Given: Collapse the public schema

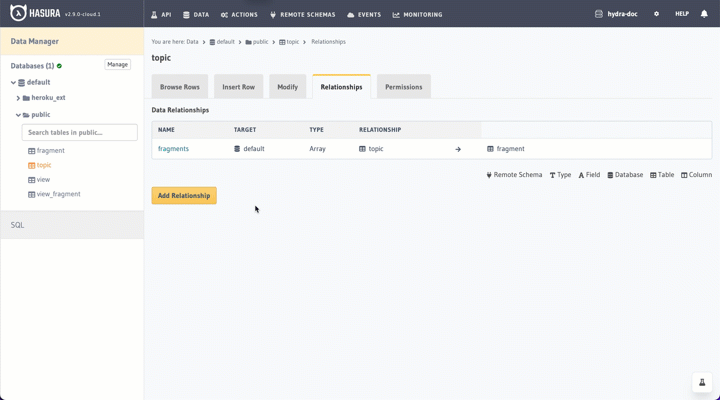Looking at the screenshot, I should tap(18, 115).
